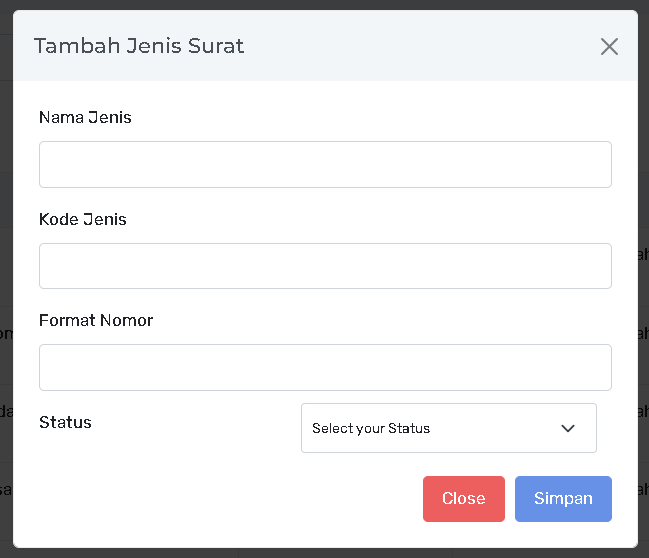Viewport: 649px width, 558px height.
Task: Click dark overlay below the dialog
Action: pos(325,553)
